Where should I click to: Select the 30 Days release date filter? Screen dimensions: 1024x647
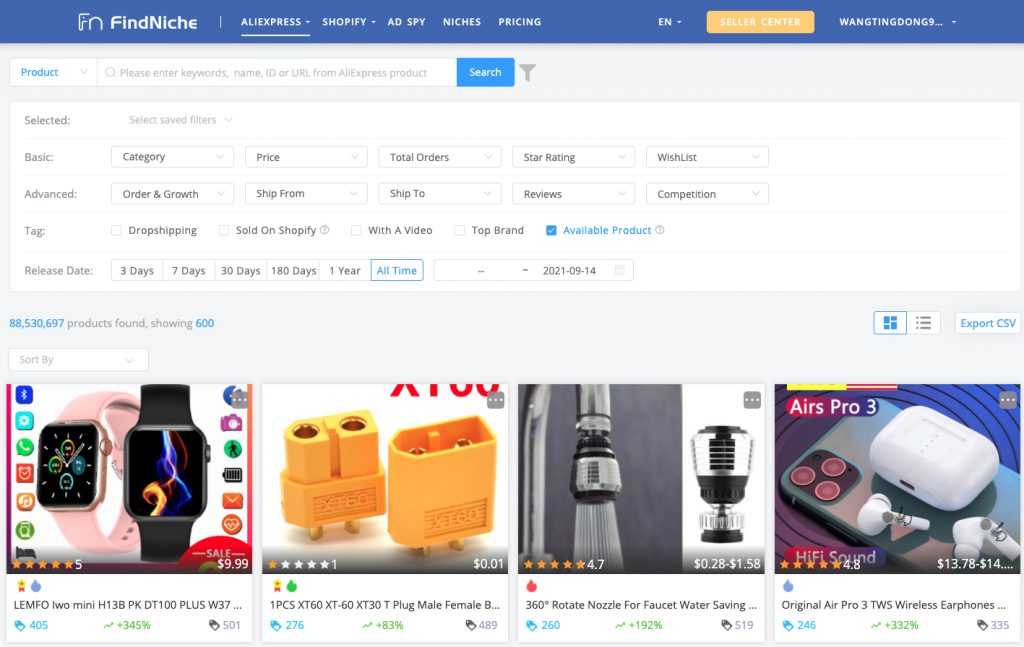(x=240, y=270)
